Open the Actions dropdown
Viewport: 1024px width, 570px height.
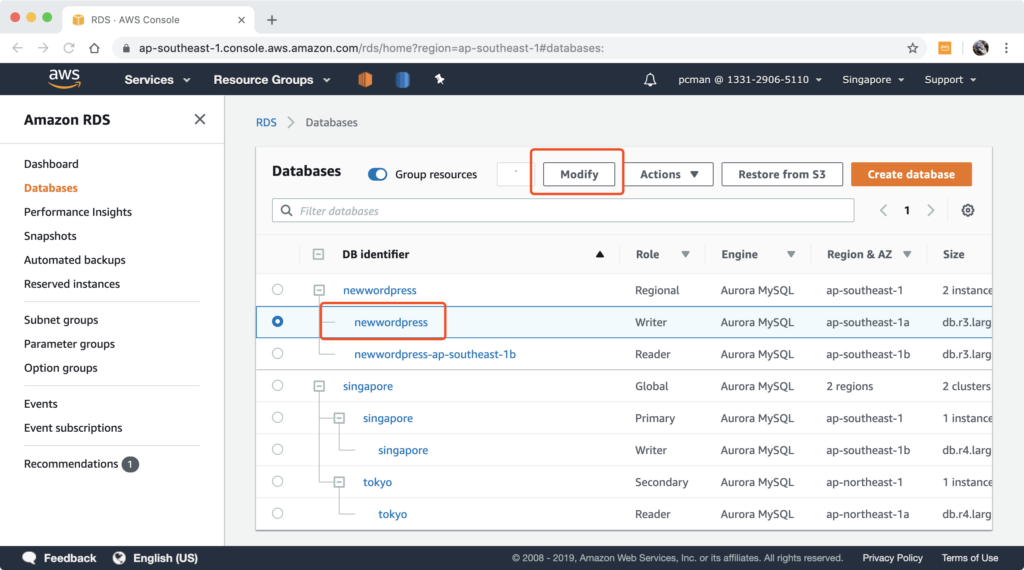tap(669, 174)
